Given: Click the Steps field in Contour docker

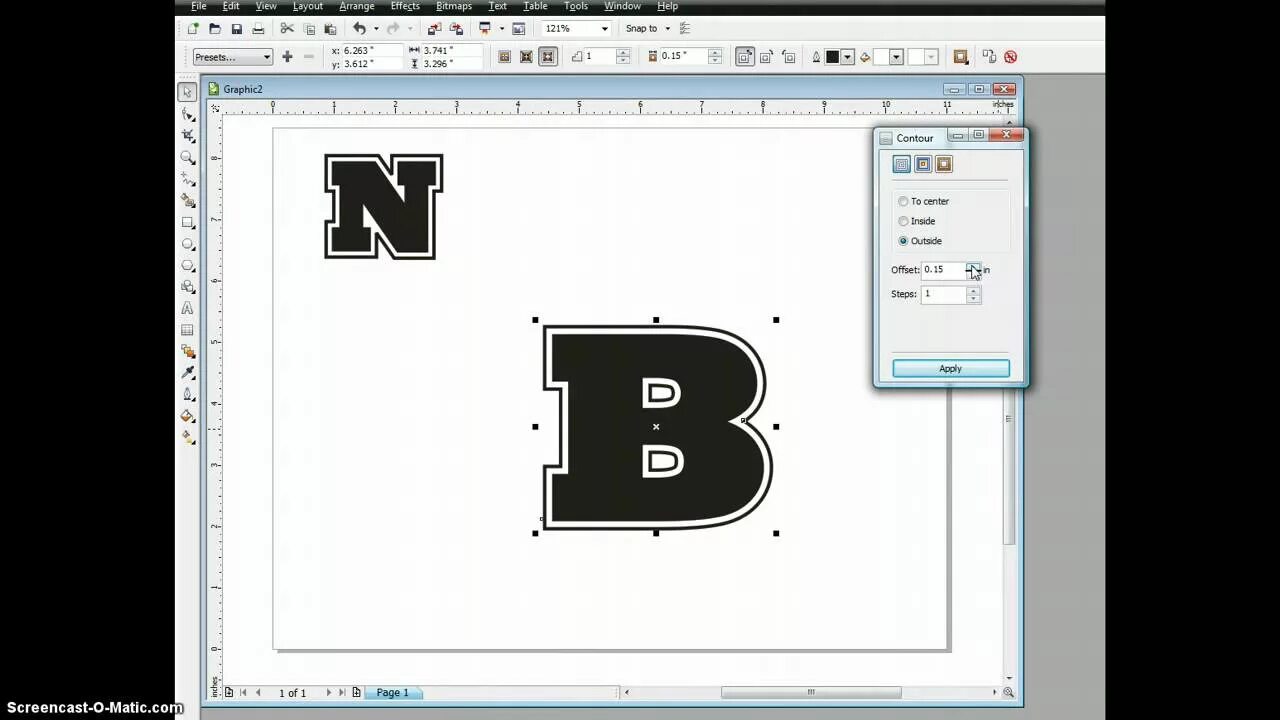Looking at the screenshot, I should tap(943, 294).
